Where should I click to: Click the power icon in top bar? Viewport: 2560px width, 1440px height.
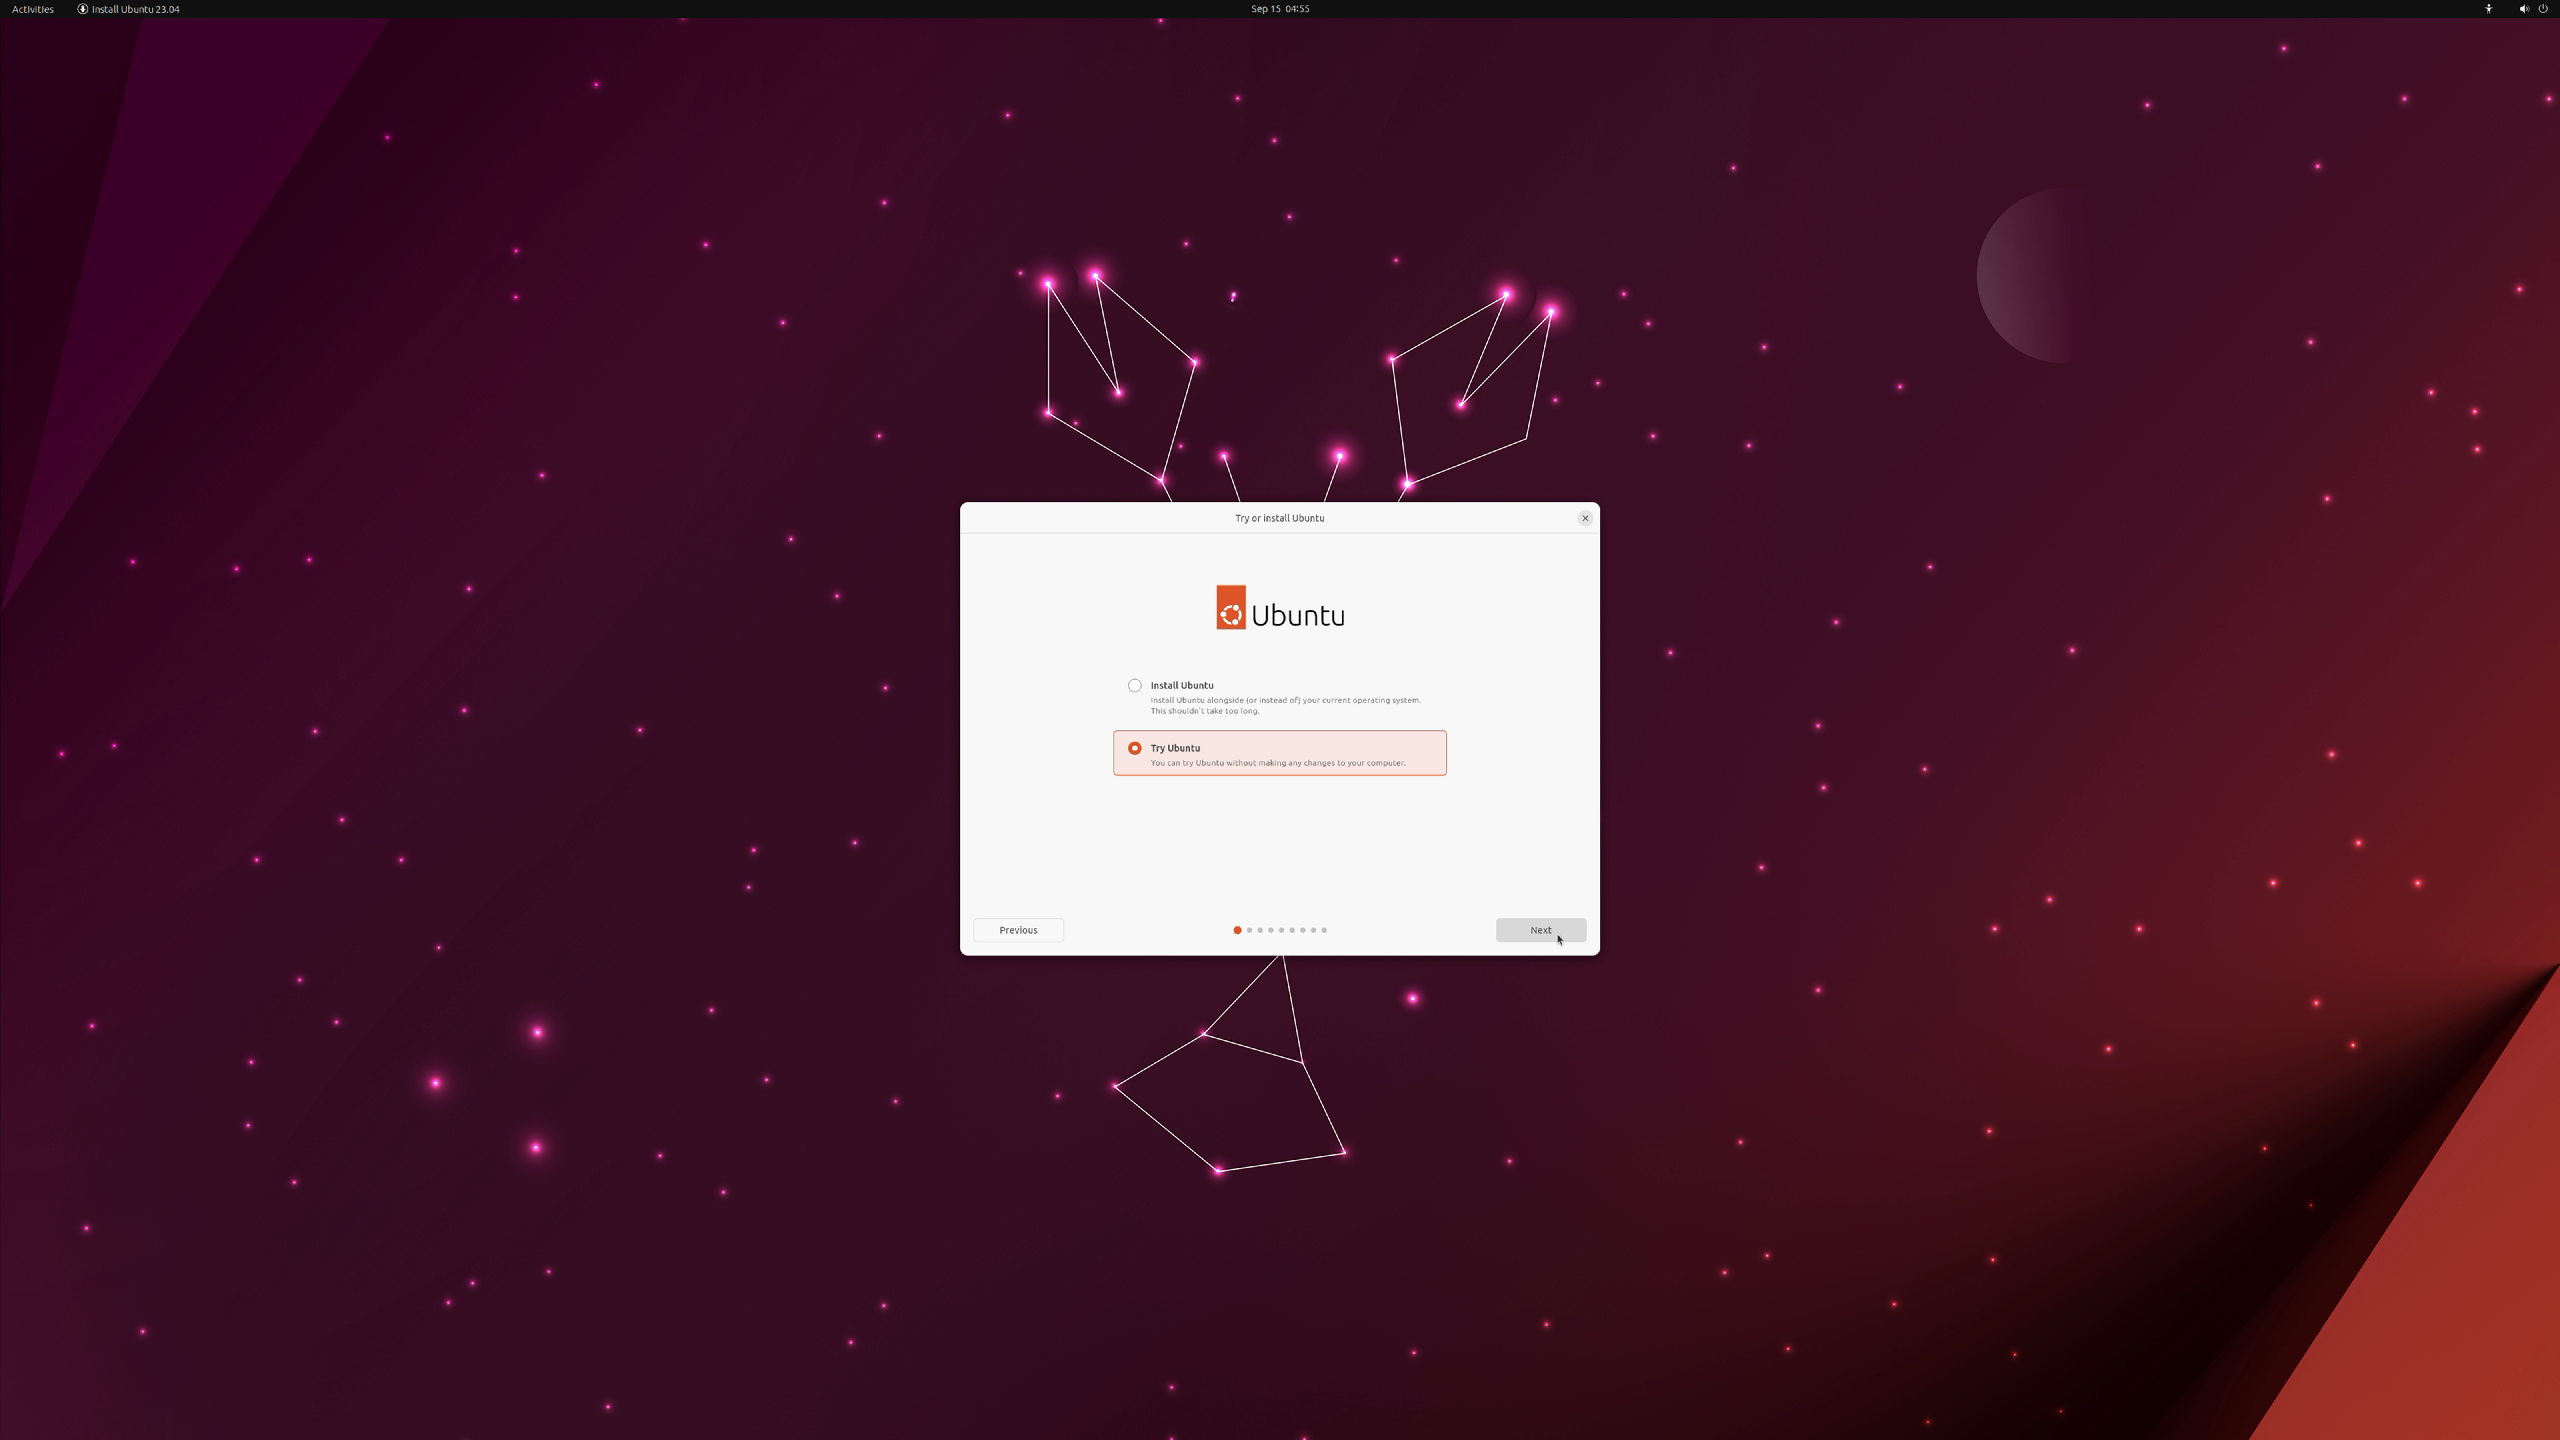tap(2543, 9)
